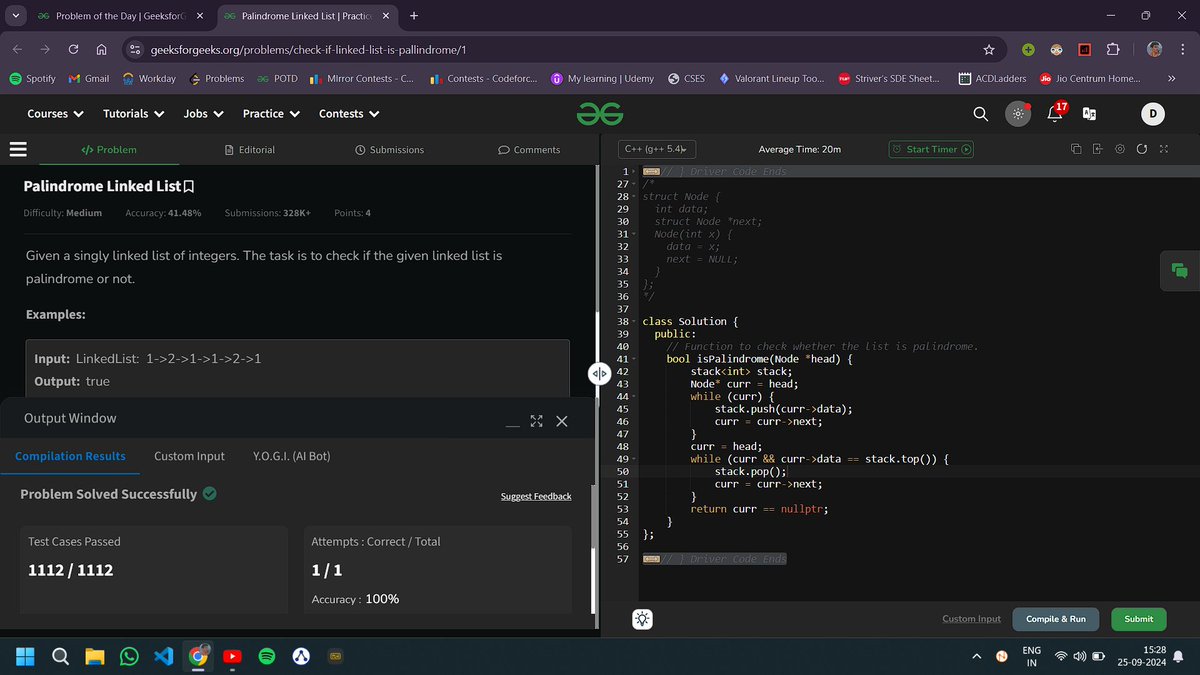
Task: Open the Y.O.G.I. (AI Bot) tab
Action: pos(291,456)
